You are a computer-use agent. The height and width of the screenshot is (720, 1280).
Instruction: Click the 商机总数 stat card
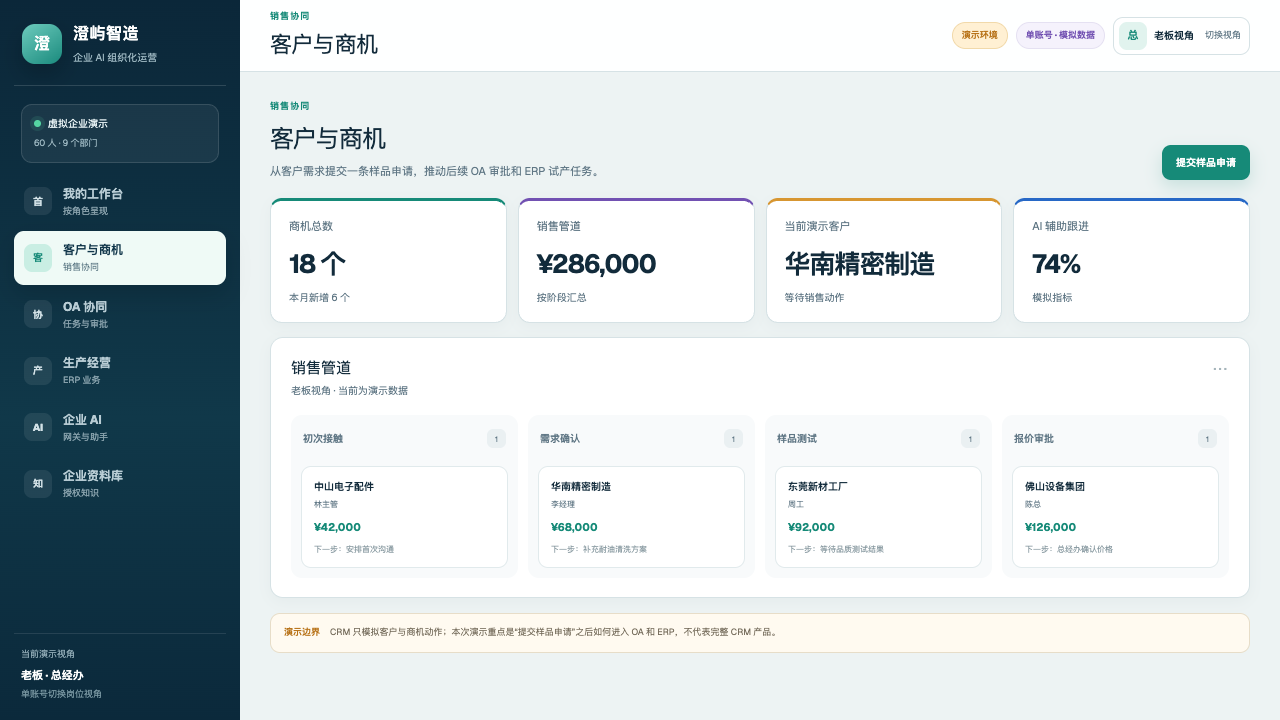pyautogui.click(x=388, y=260)
